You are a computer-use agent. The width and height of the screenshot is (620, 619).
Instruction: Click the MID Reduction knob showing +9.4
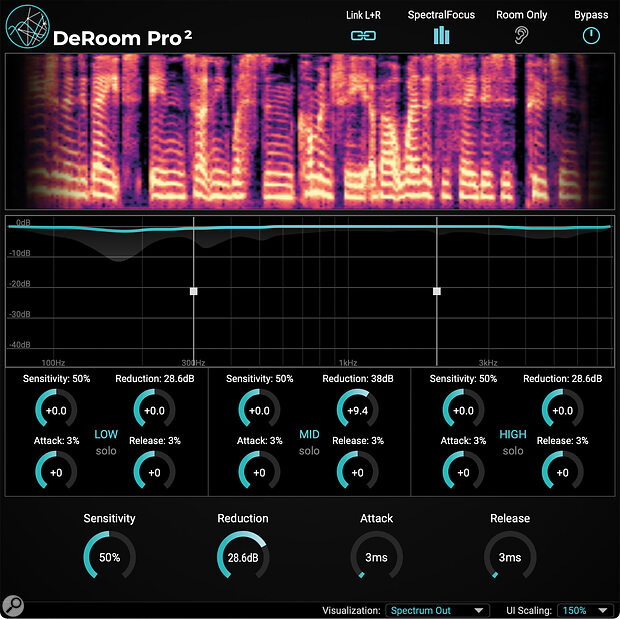tap(357, 410)
